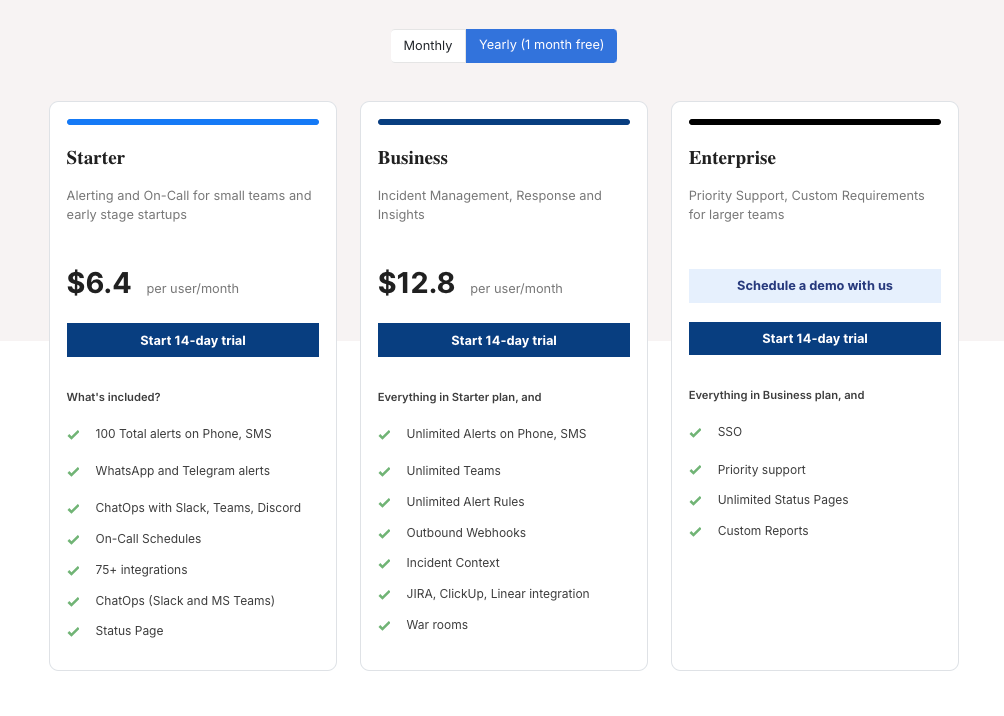Click checkmark next to Outbound Webhooks
1004x716 pixels.
click(x=384, y=534)
